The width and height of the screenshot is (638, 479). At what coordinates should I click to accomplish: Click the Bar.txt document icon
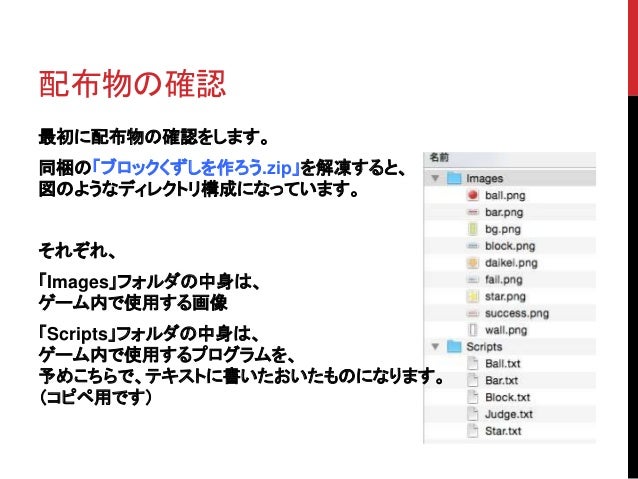tap(472, 381)
